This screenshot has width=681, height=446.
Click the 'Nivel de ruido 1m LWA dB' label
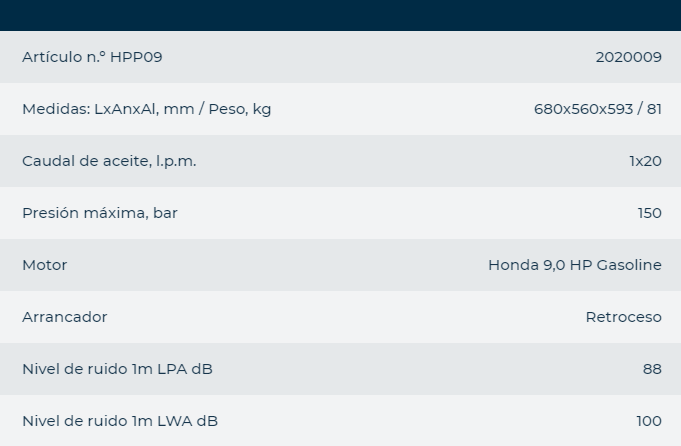pos(118,421)
